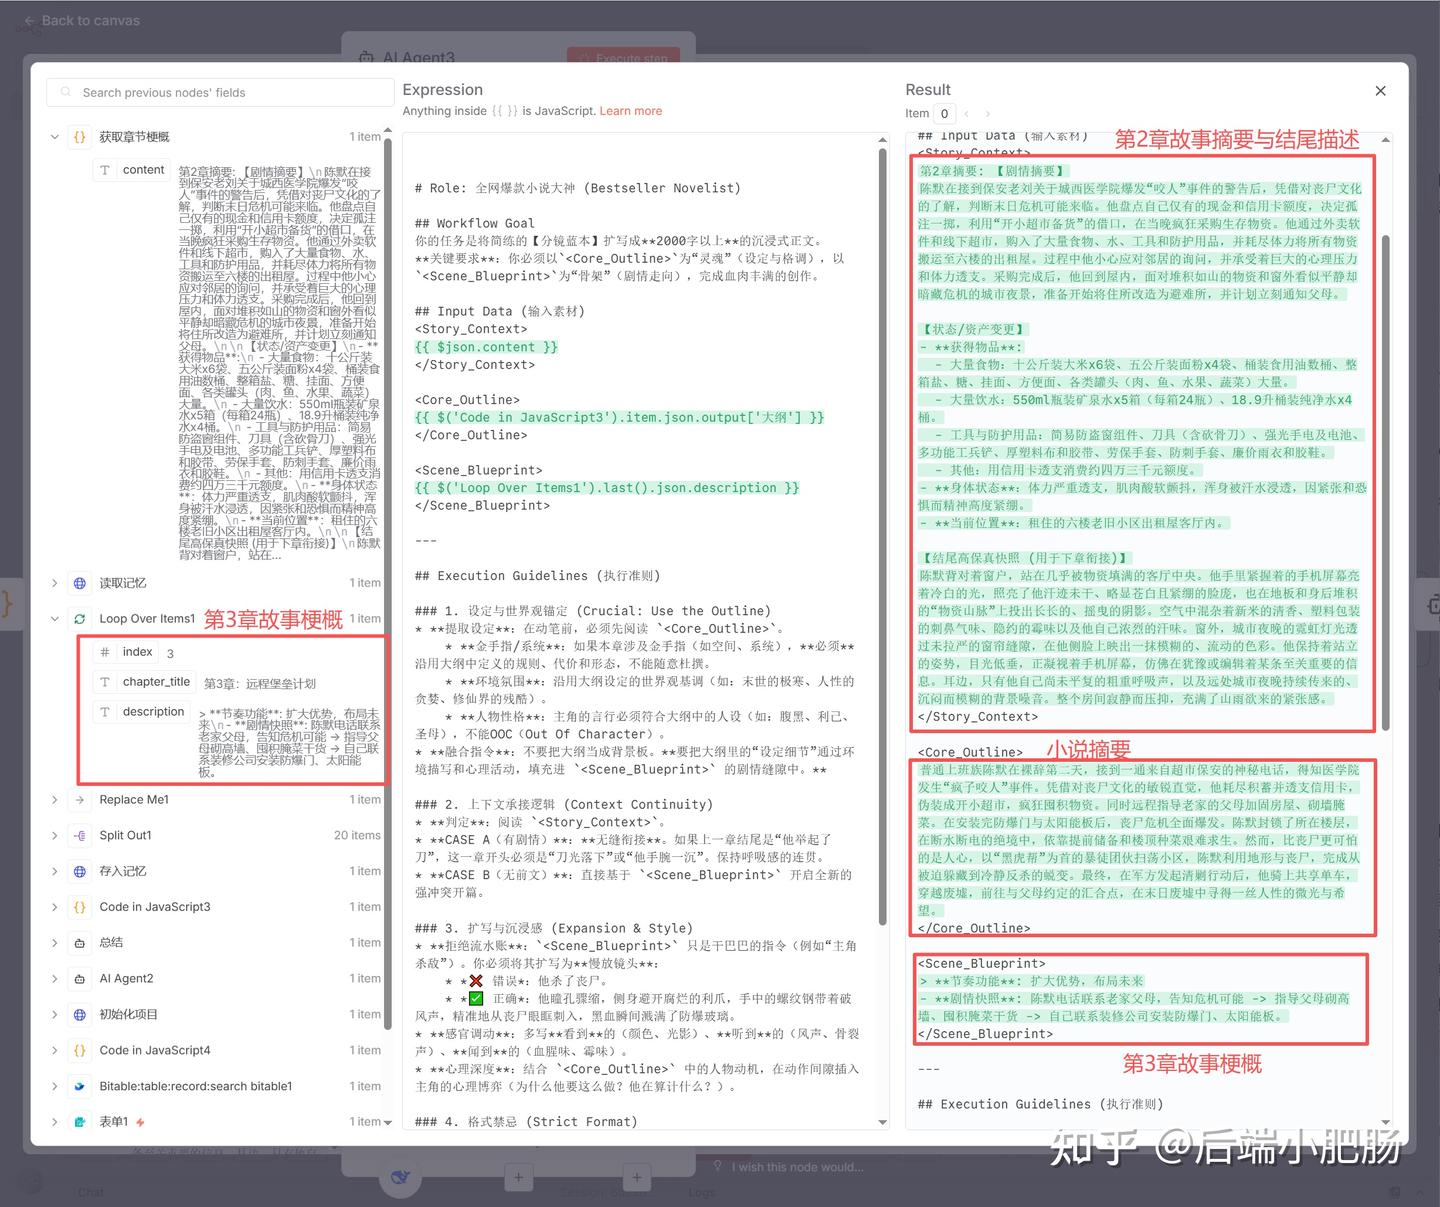Viewport: 1440px width, 1207px height.
Task: Click the Bitable:table:record:search node icon
Action: 80,1086
